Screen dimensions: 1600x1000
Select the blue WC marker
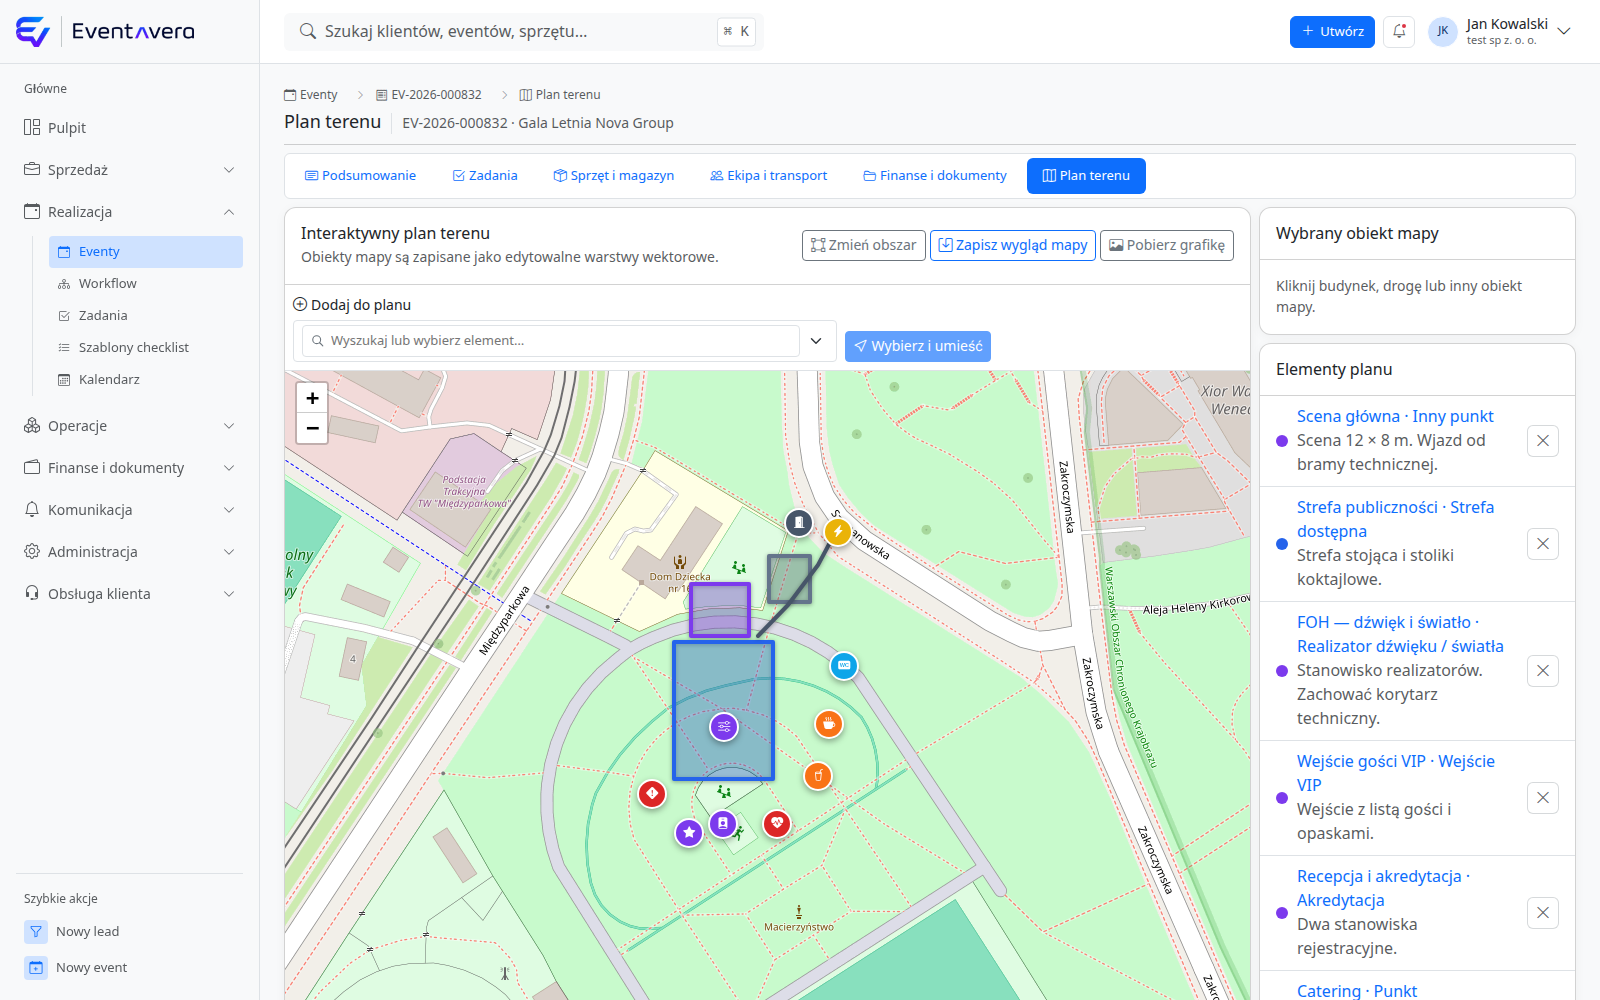[844, 666]
